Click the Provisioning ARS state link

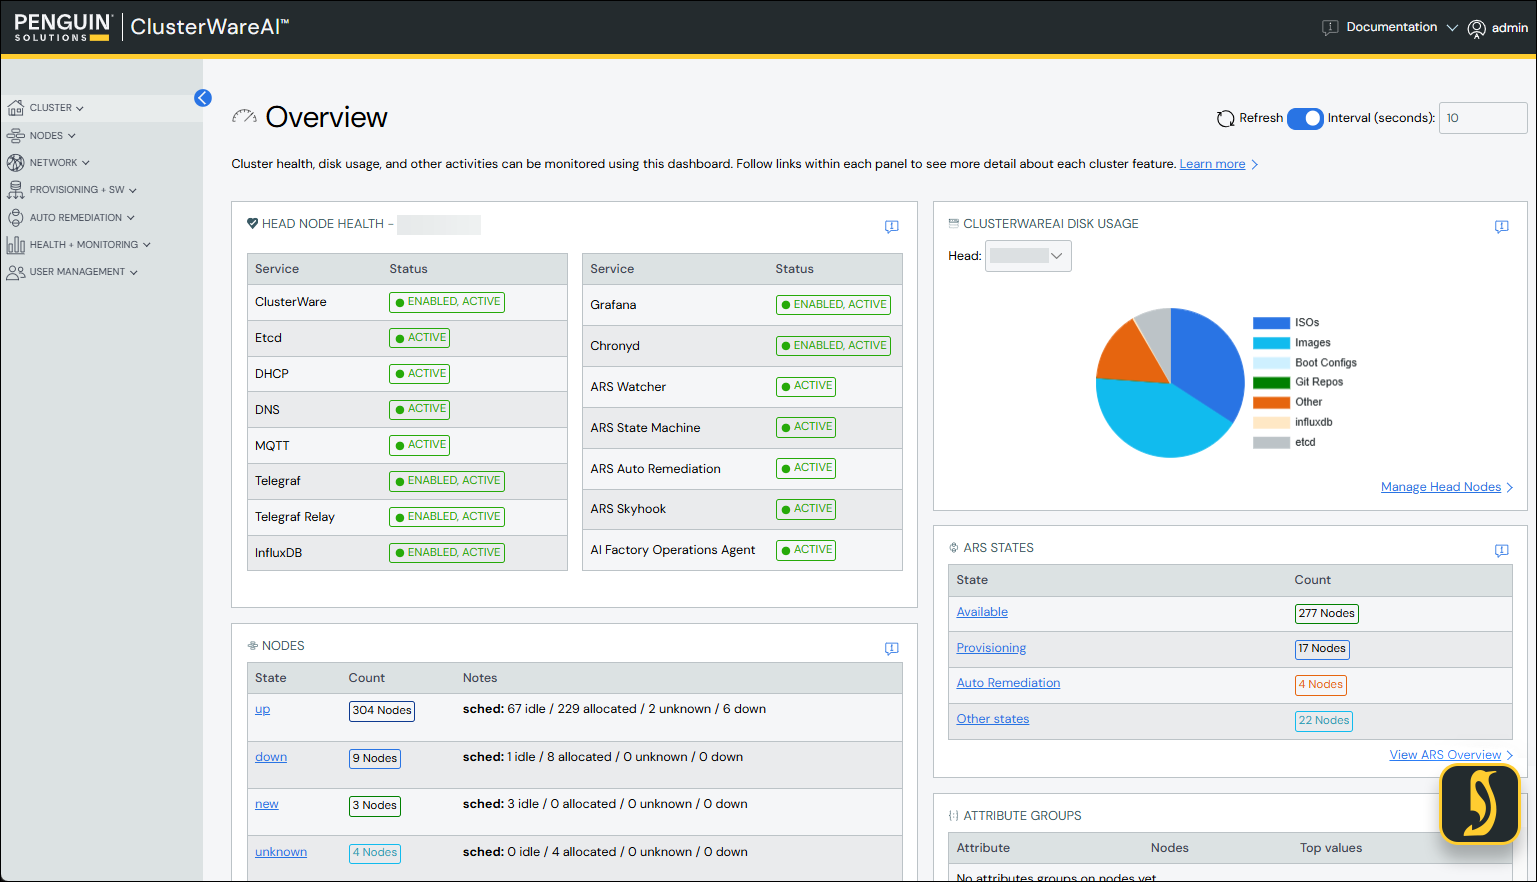(x=991, y=648)
